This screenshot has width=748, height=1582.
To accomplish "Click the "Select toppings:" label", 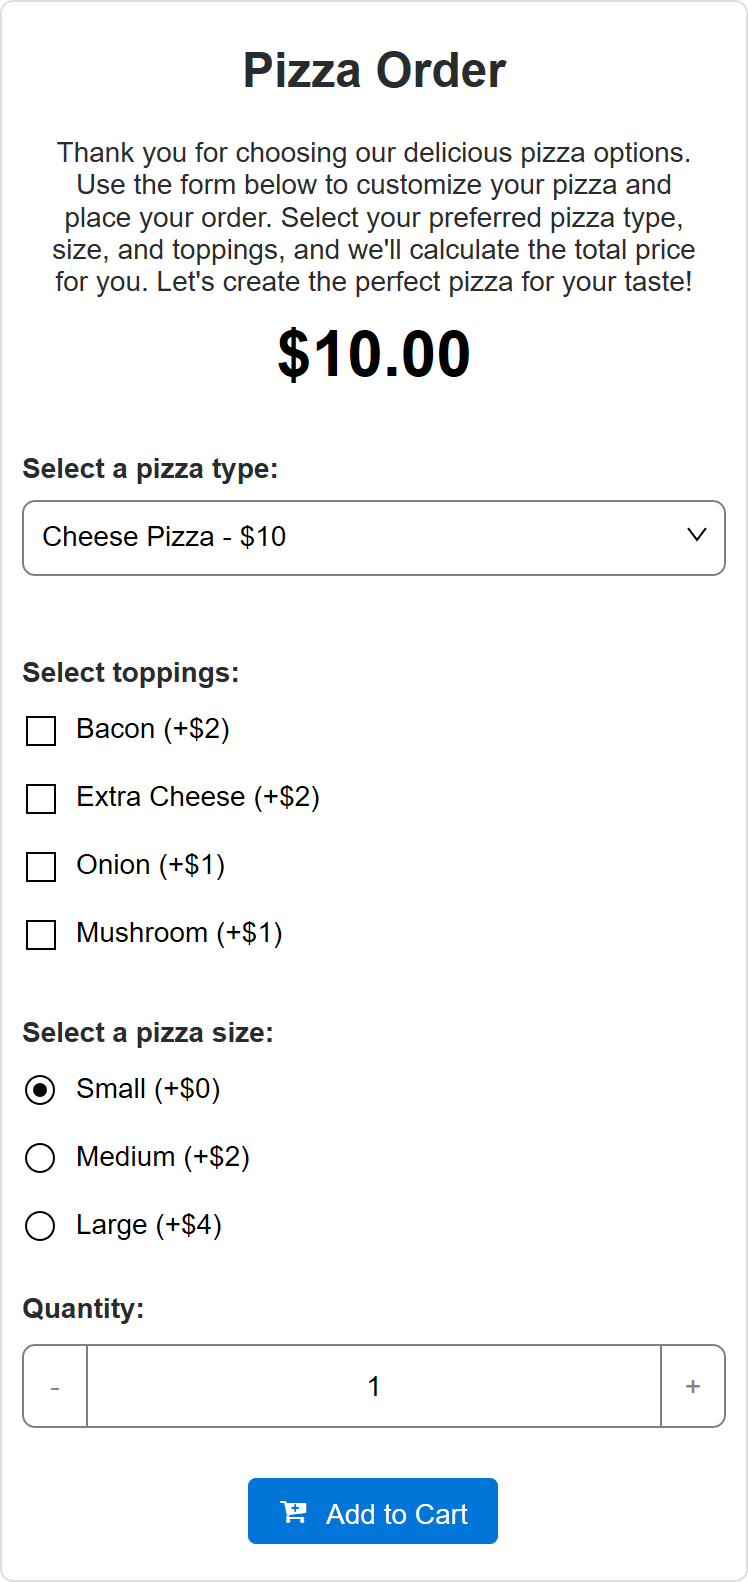I will click(131, 673).
